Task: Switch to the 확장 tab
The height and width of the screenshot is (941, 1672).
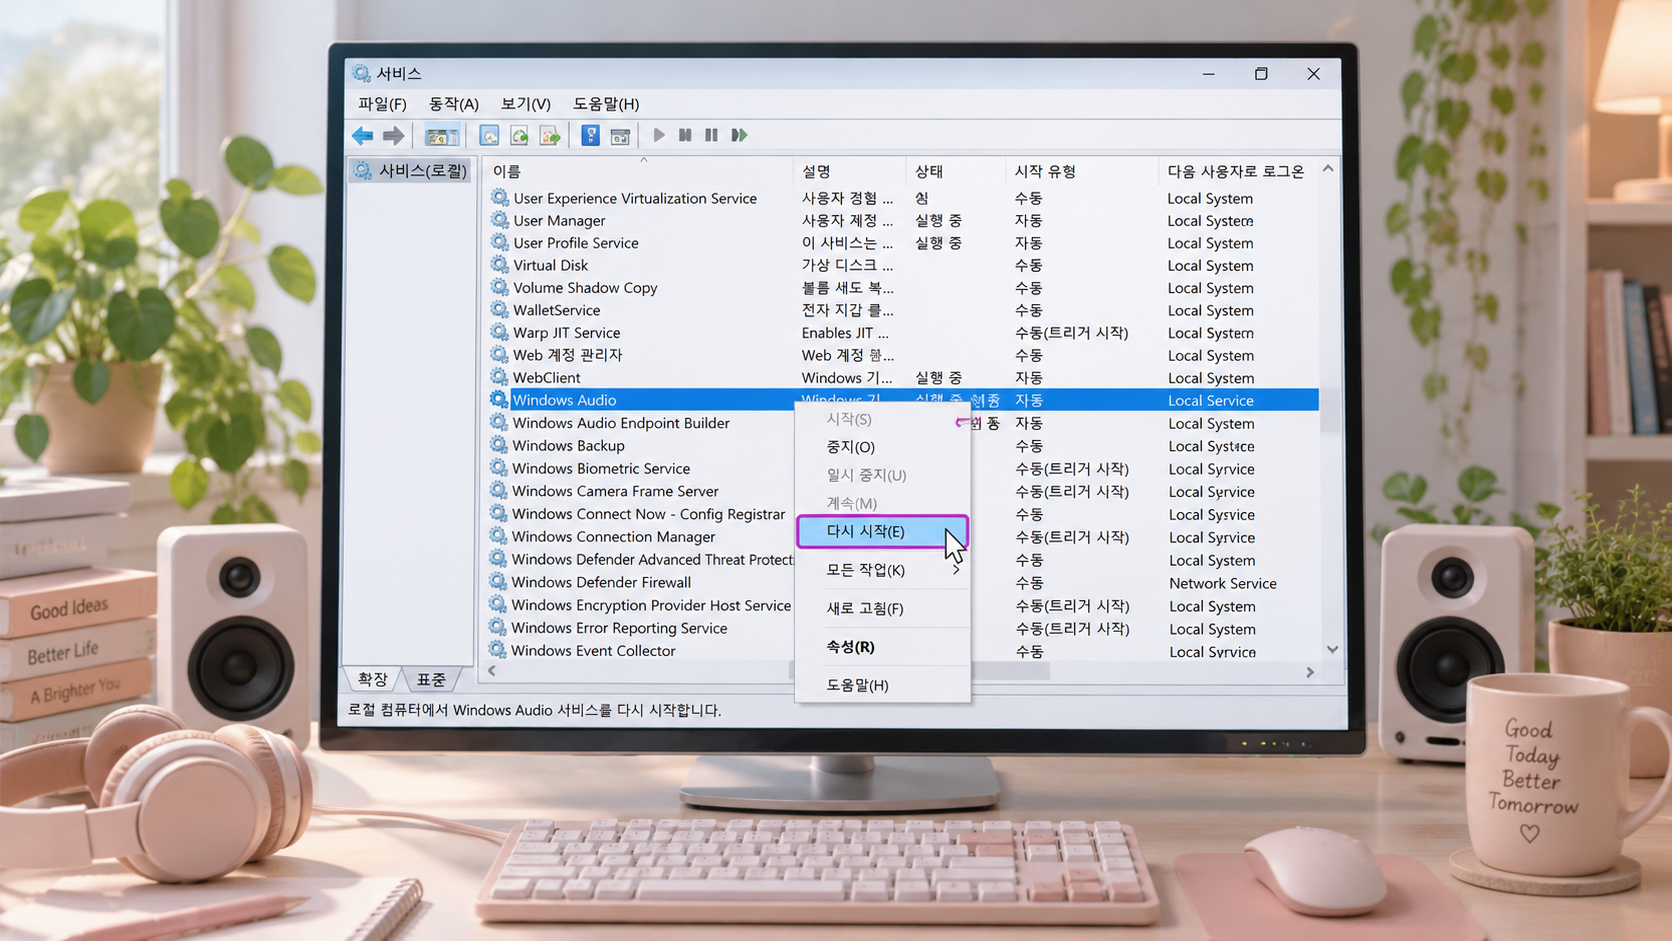Action: pyautogui.click(x=373, y=679)
